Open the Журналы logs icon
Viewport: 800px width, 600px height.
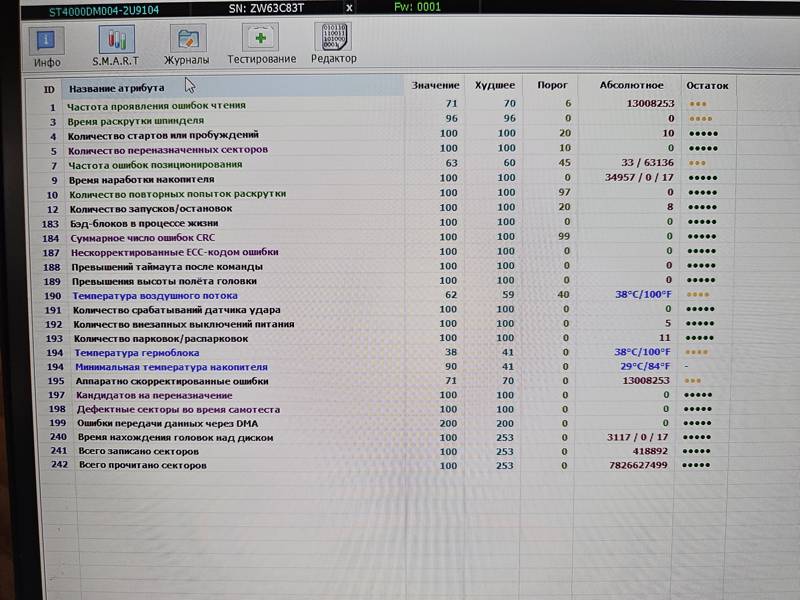click(x=187, y=45)
